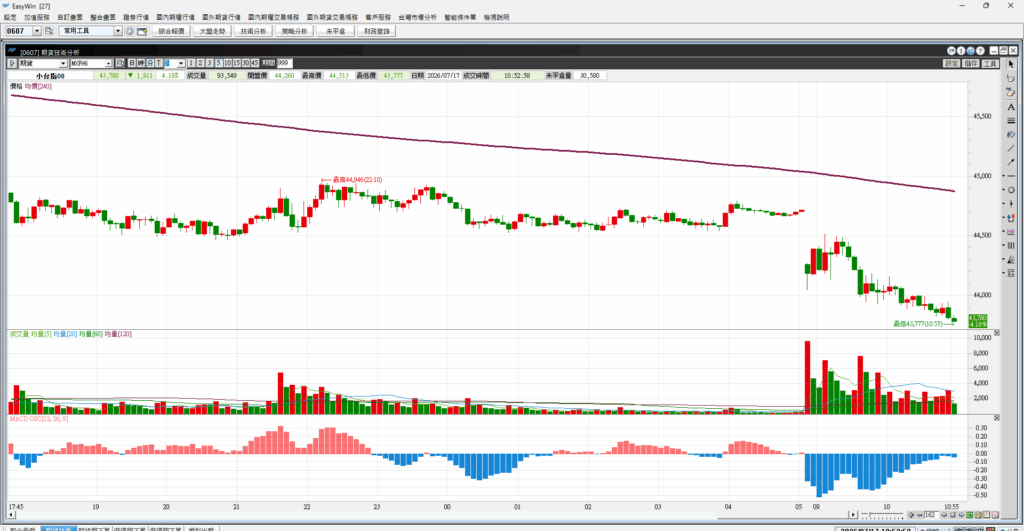The width and height of the screenshot is (1024, 531).
Task: Toggle the 日 daily period button
Action: coord(131,63)
